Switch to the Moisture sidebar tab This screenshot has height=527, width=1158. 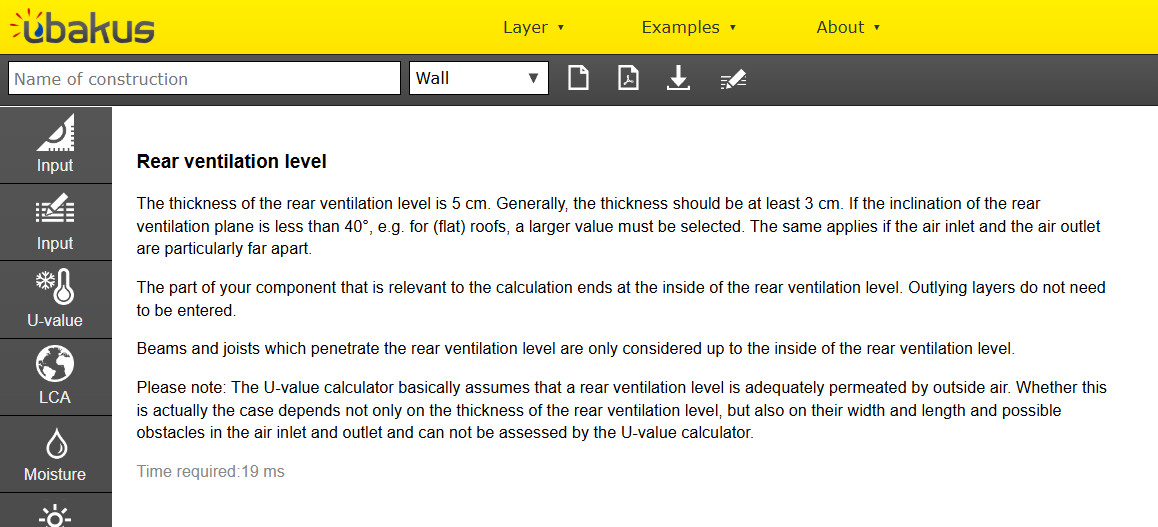[55, 454]
